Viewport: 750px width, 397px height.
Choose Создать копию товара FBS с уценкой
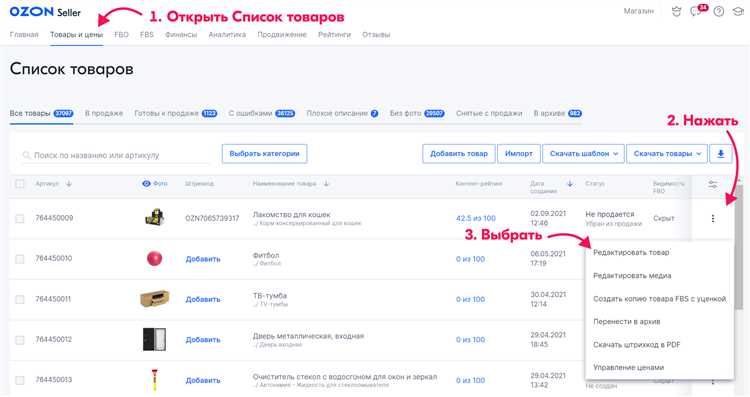(x=659, y=298)
